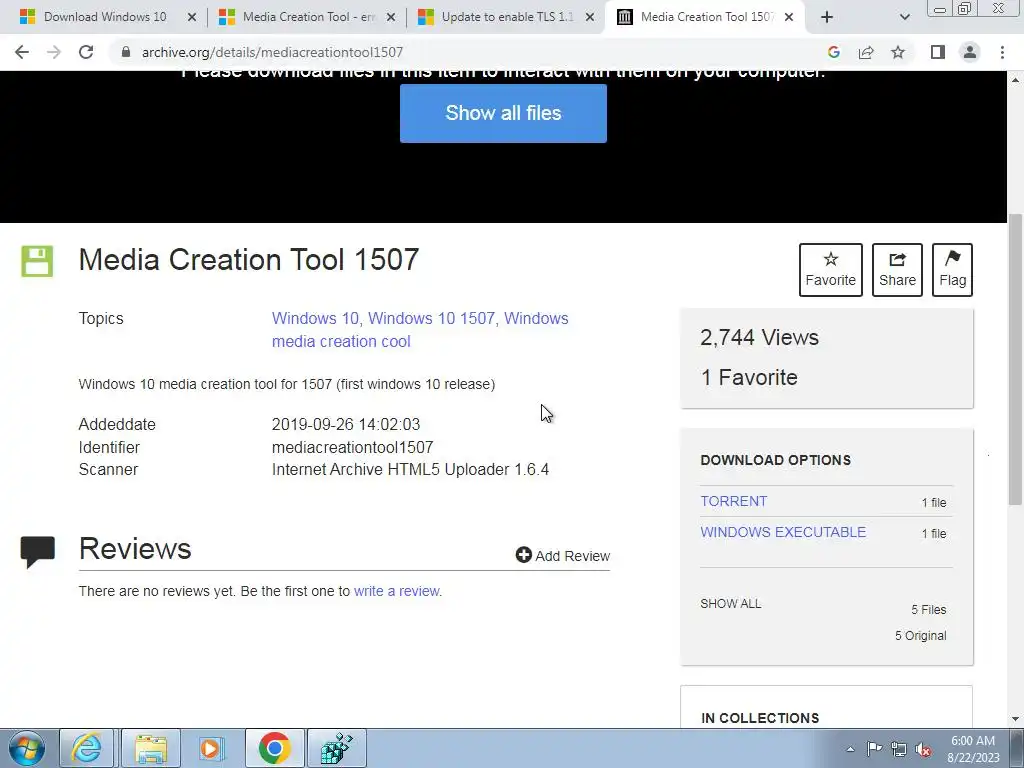The height and width of the screenshot is (768, 1024).
Task: Open the Windows Start menu
Action: point(26,748)
